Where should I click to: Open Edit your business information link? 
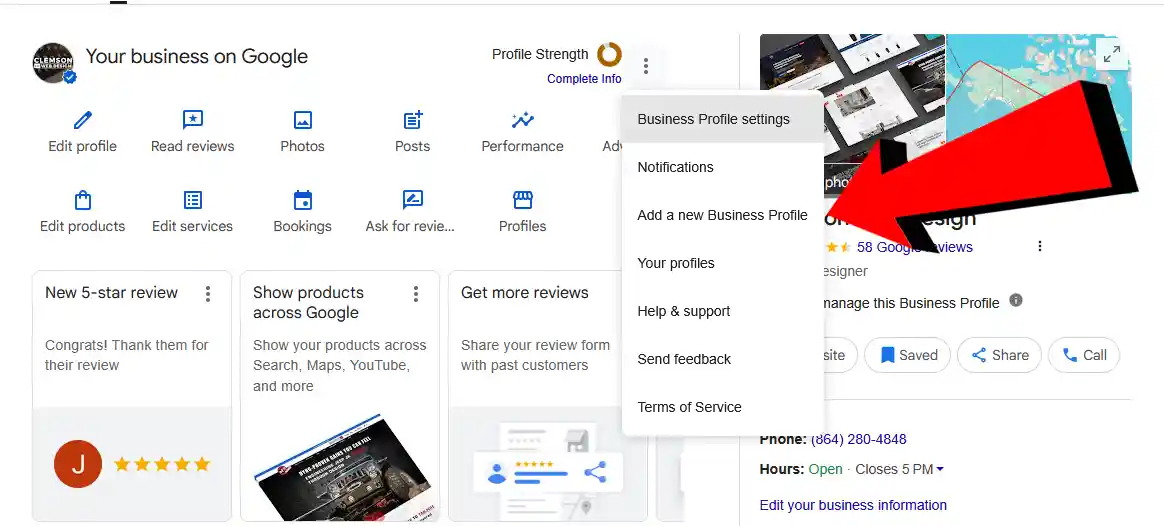pos(853,505)
